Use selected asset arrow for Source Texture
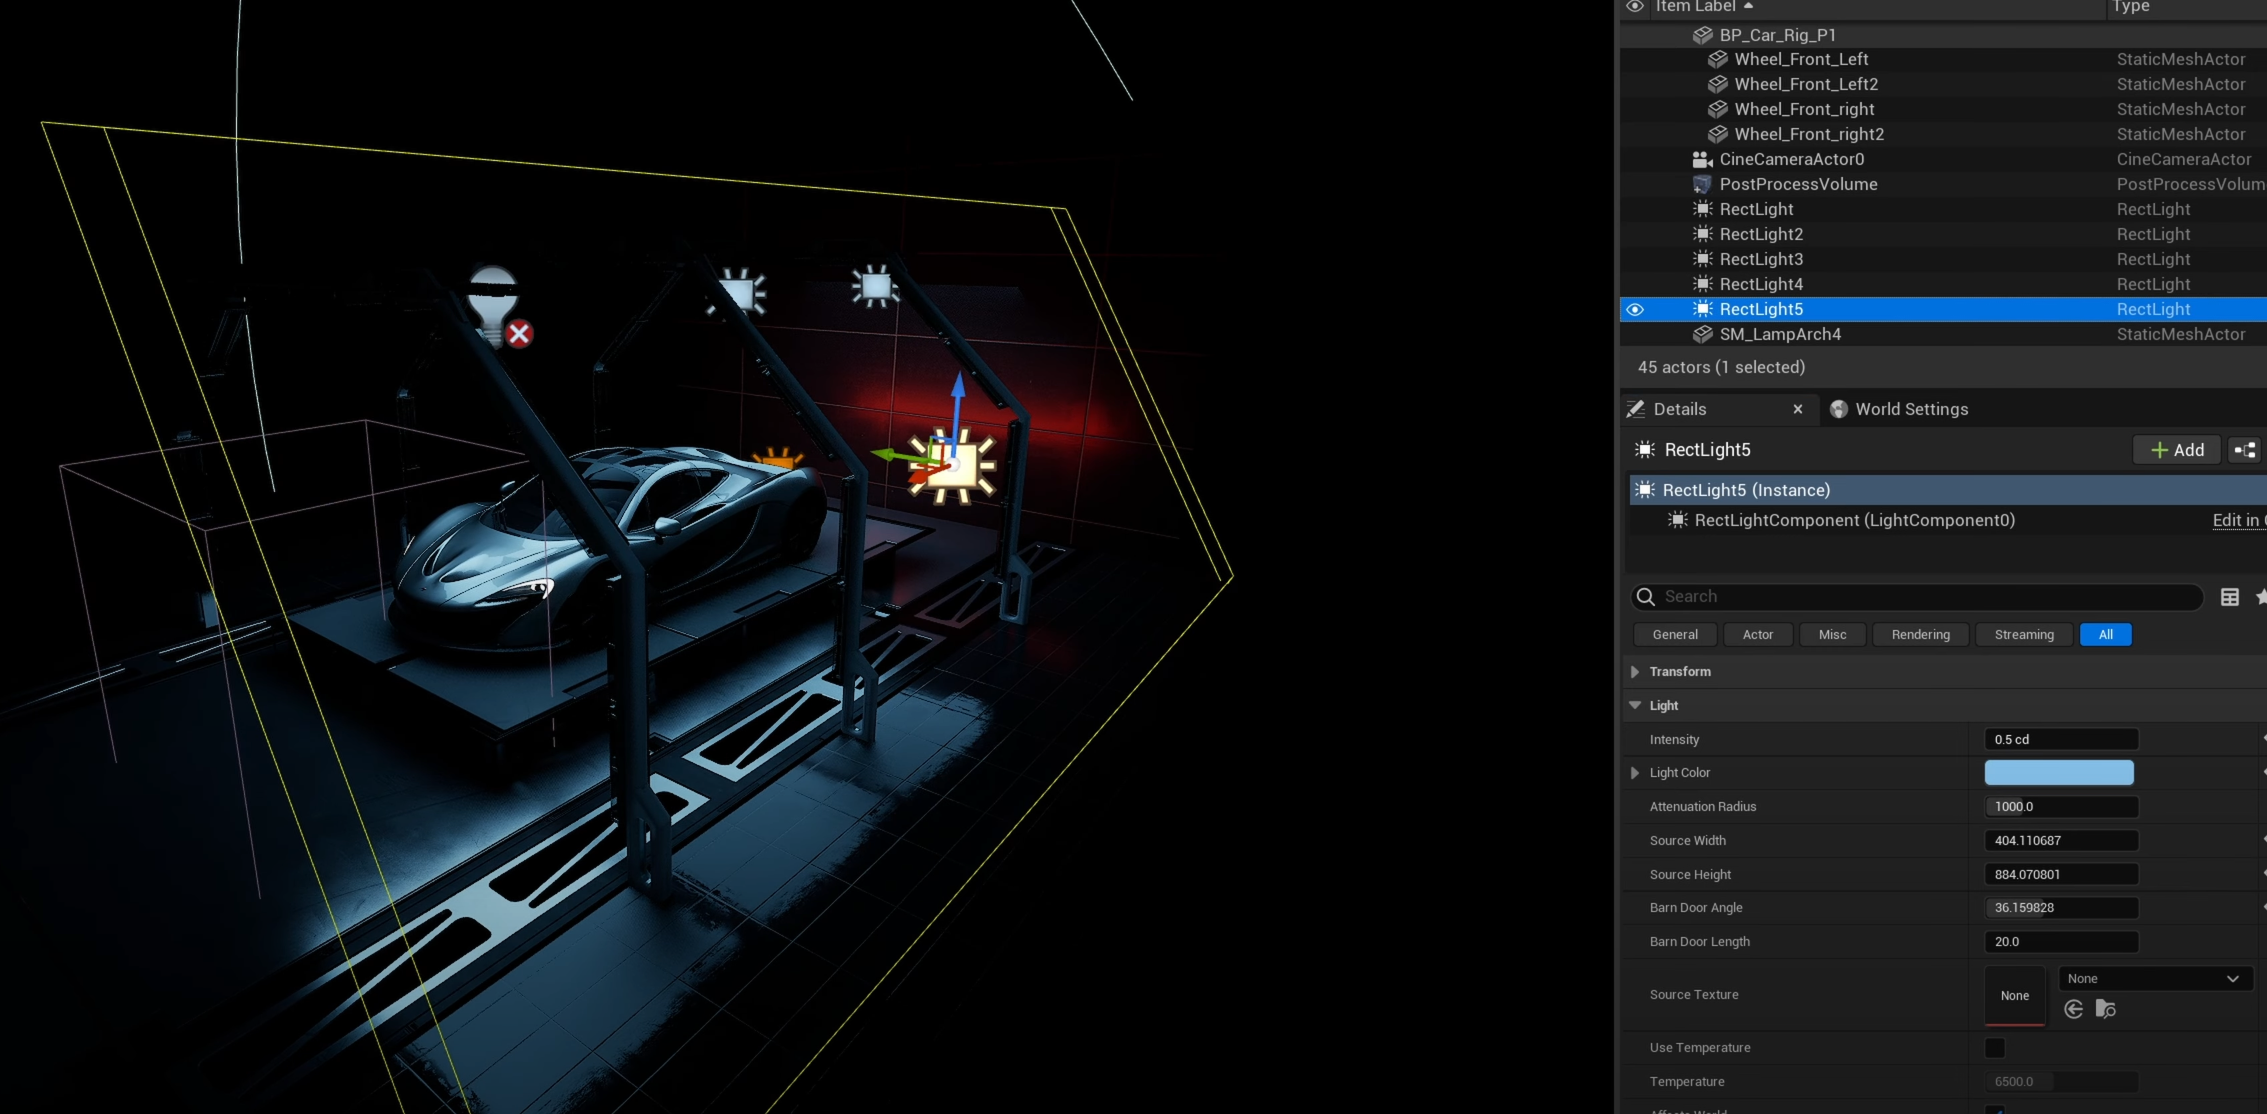This screenshot has height=1114, width=2267. pyautogui.click(x=2074, y=1009)
